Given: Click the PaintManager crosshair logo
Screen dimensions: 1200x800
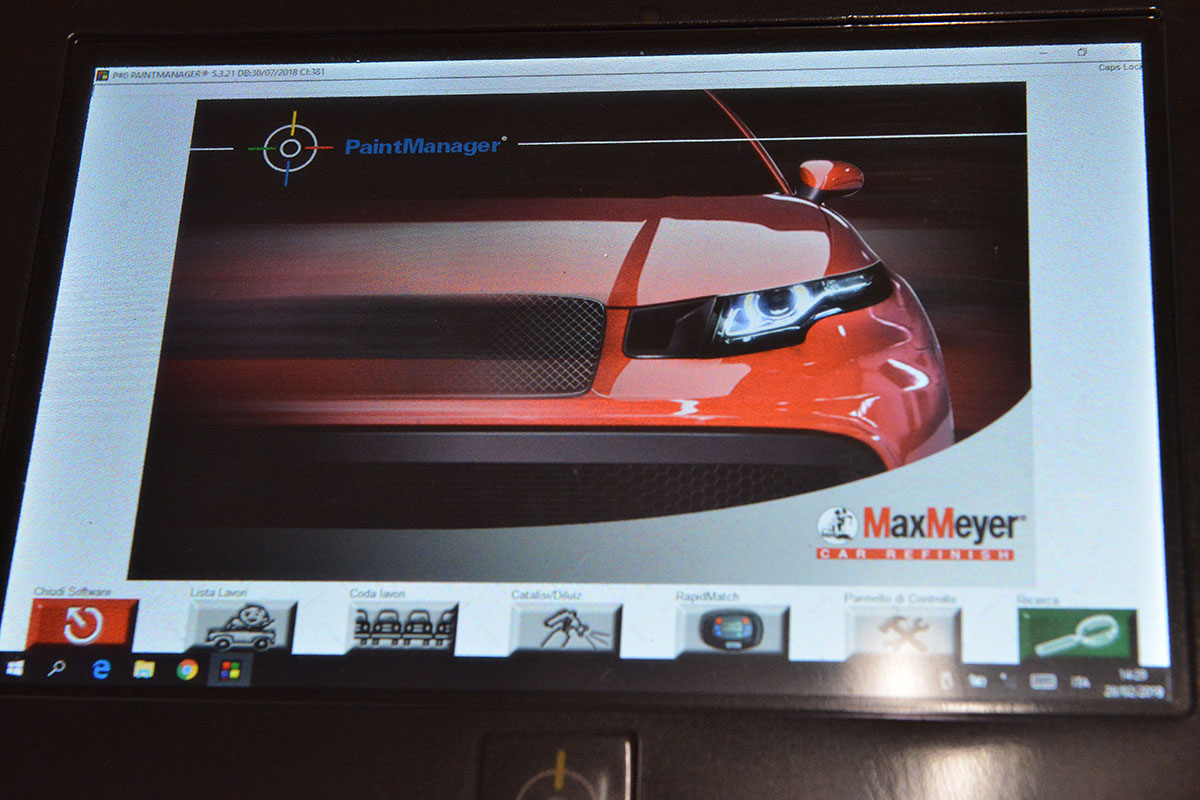Looking at the screenshot, I should 289,149.
